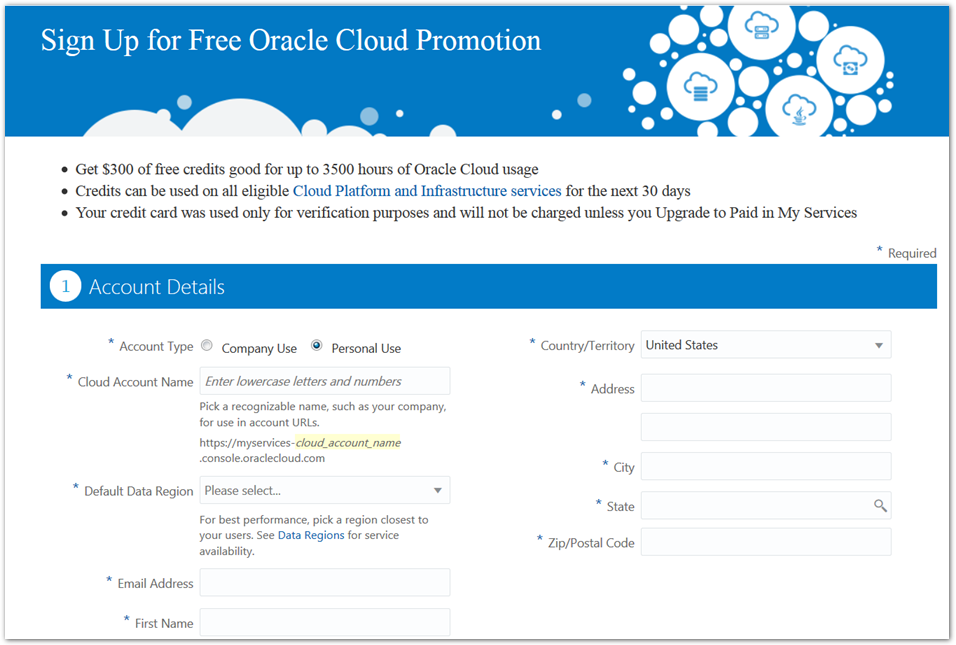Screen dimensions: 956x645
Task: Click the State field search magnifier icon
Action: (880, 506)
